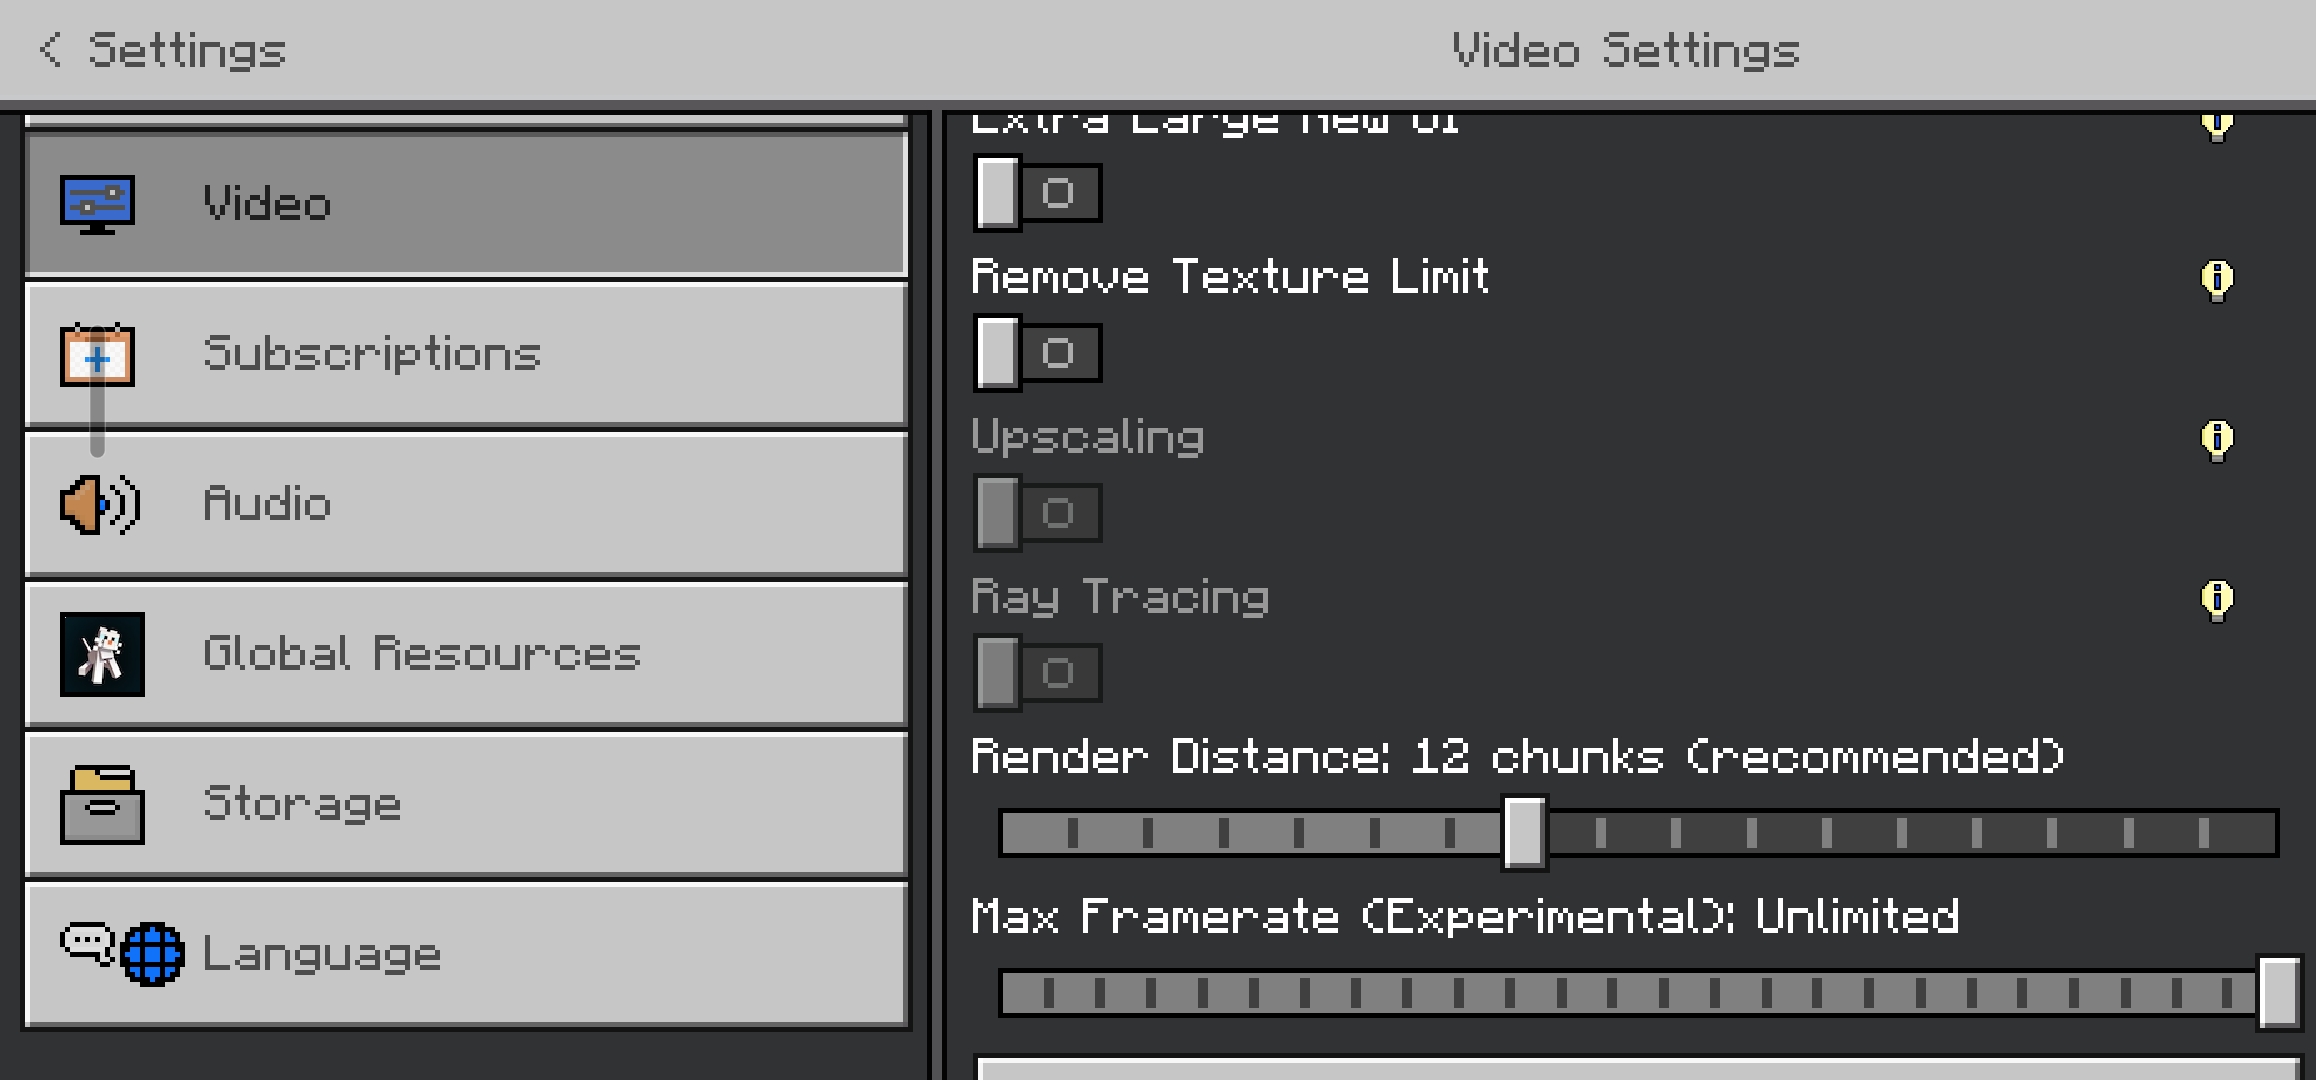This screenshot has height=1080, width=2316.
Task: Click the Storage drawer icon
Action: [x=102, y=805]
